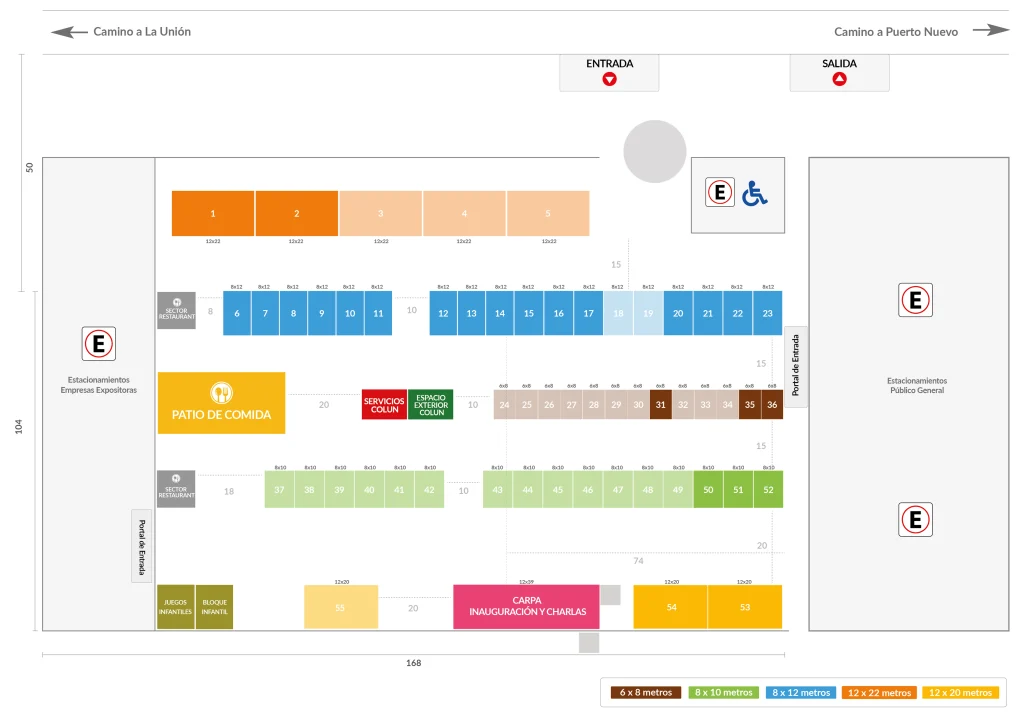Screen dimensions: 1024x727
Task: Click the fork-and-spoon icon in Patio de Comida
Action: tap(221, 393)
